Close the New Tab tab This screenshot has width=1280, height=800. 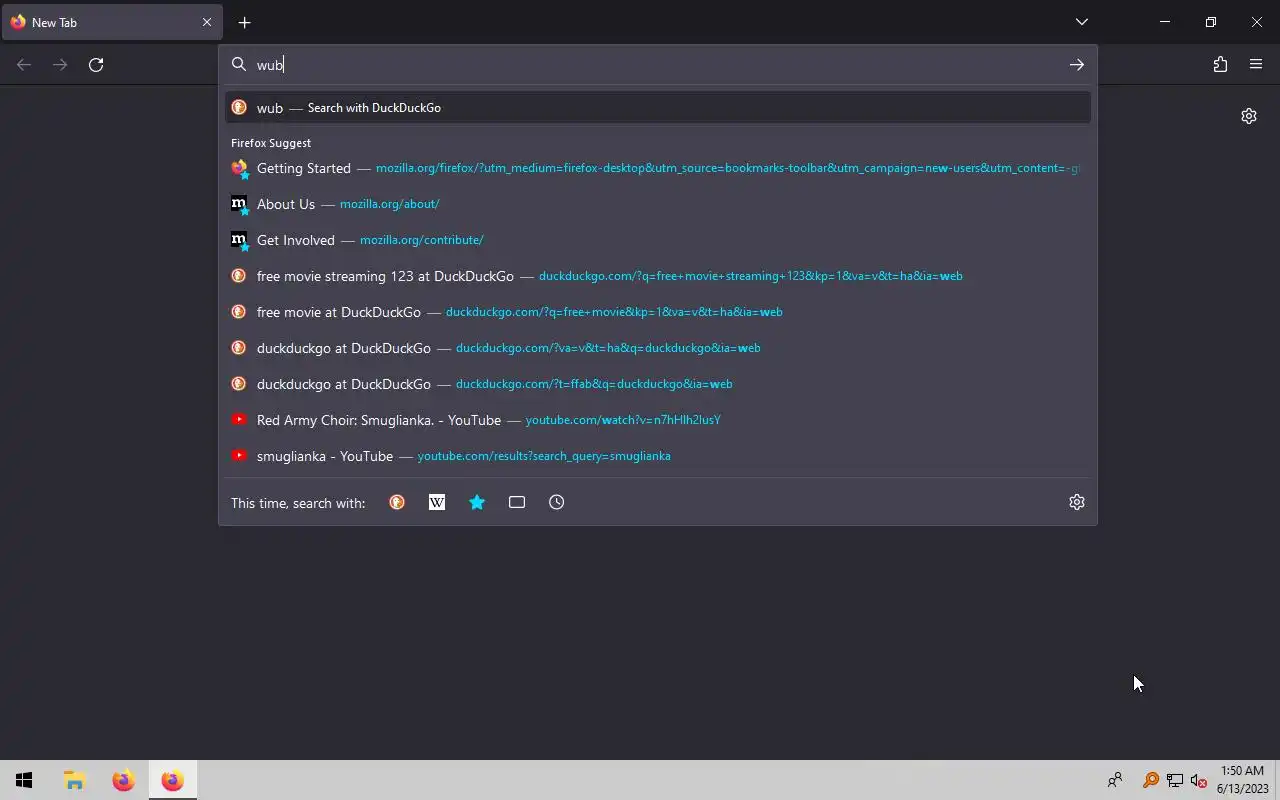(207, 22)
